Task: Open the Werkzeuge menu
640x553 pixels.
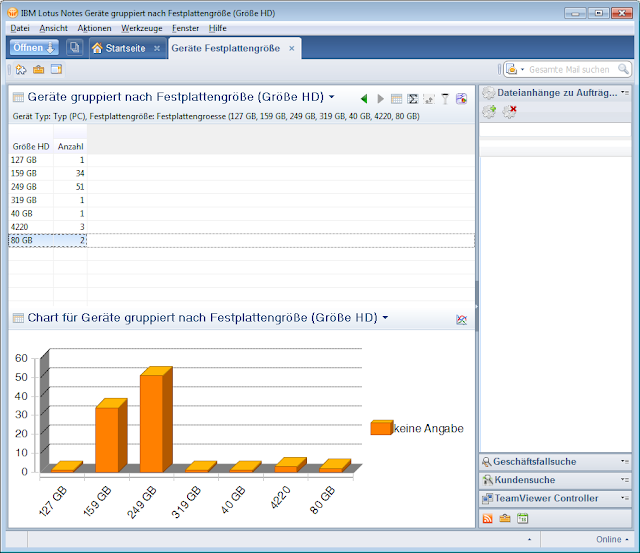Action: coord(142,28)
